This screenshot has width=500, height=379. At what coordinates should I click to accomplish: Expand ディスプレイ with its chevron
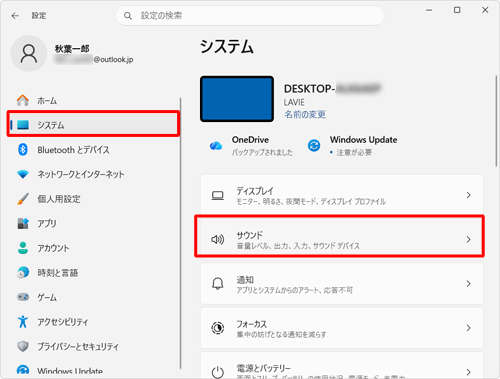coord(468,195)
